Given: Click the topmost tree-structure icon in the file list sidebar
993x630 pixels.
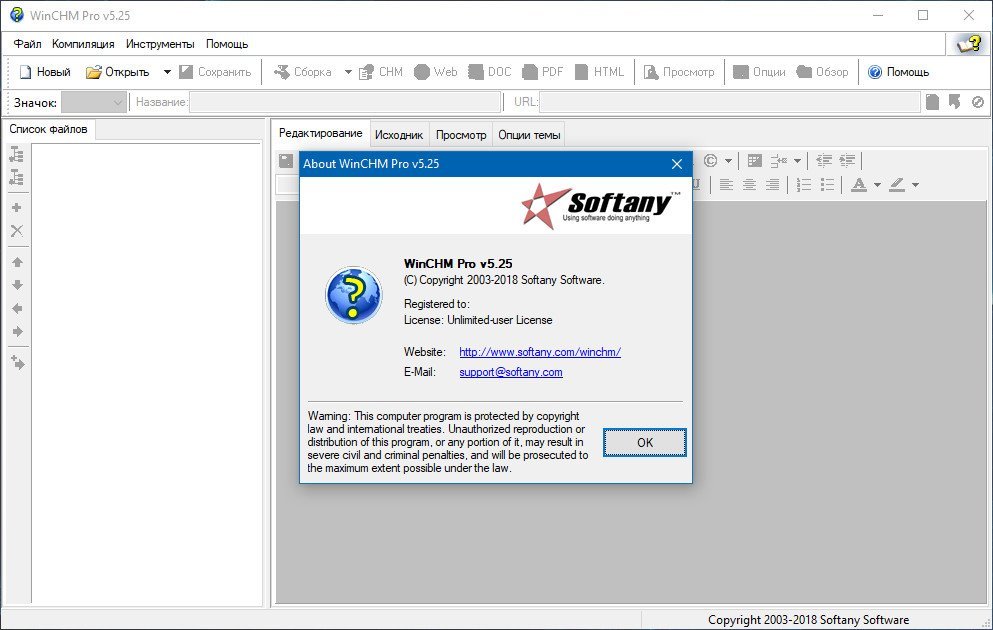Looking at the screenshot, I should [17, 154].
